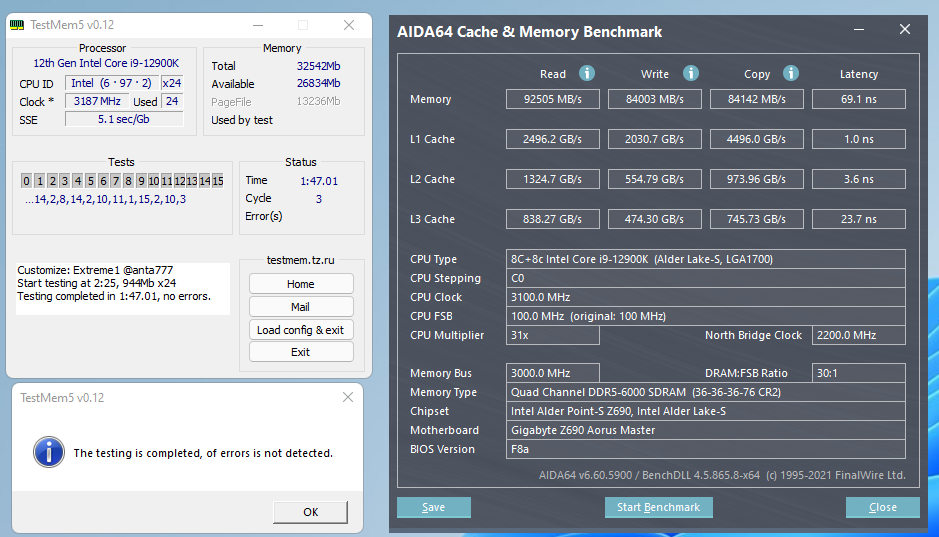Click L3 Cache Read value 838.27 GB/s
939x537 pixels.
(x=553, y=219)
